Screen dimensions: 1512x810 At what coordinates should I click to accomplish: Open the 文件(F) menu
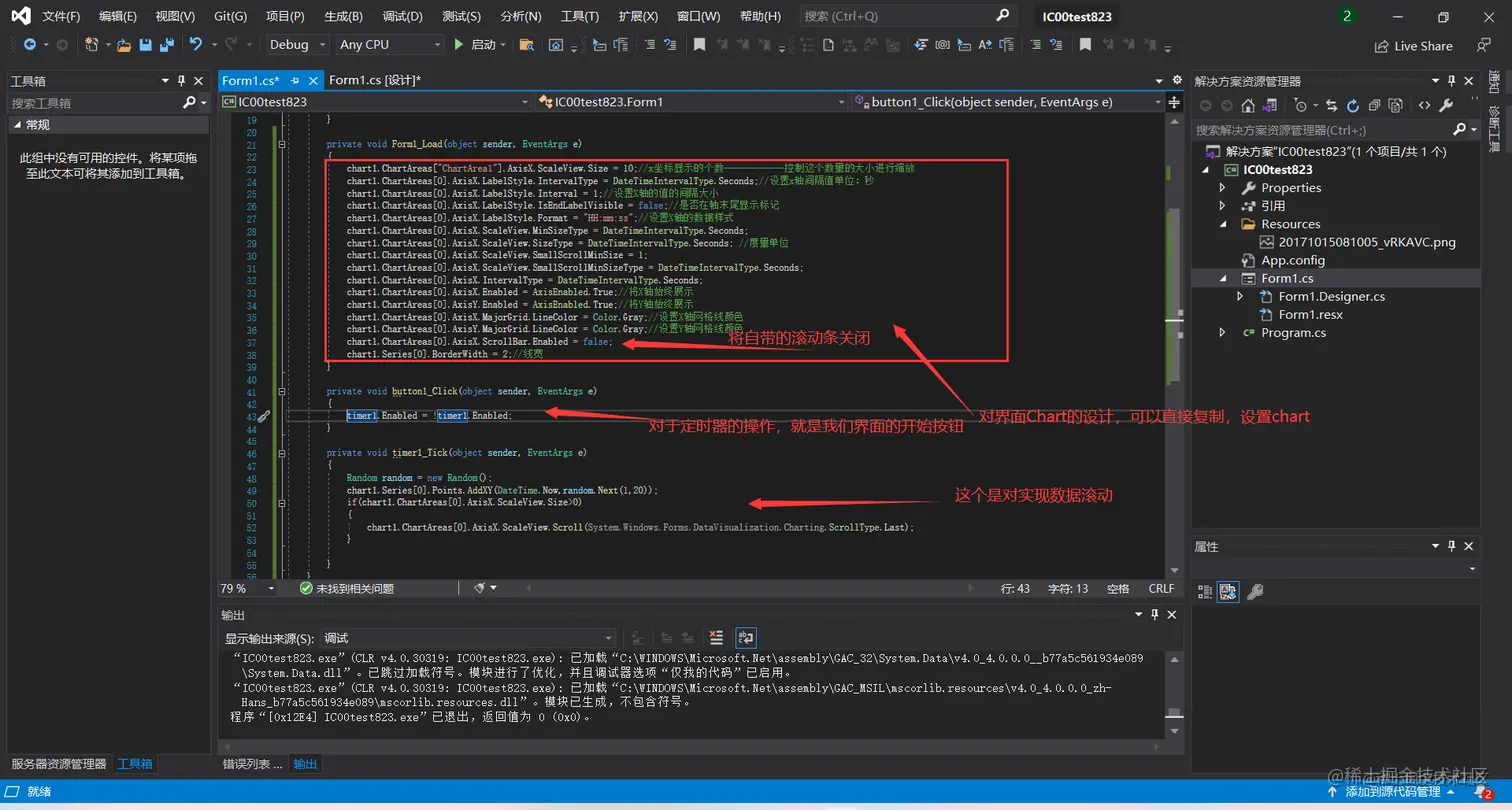[61, 17]
